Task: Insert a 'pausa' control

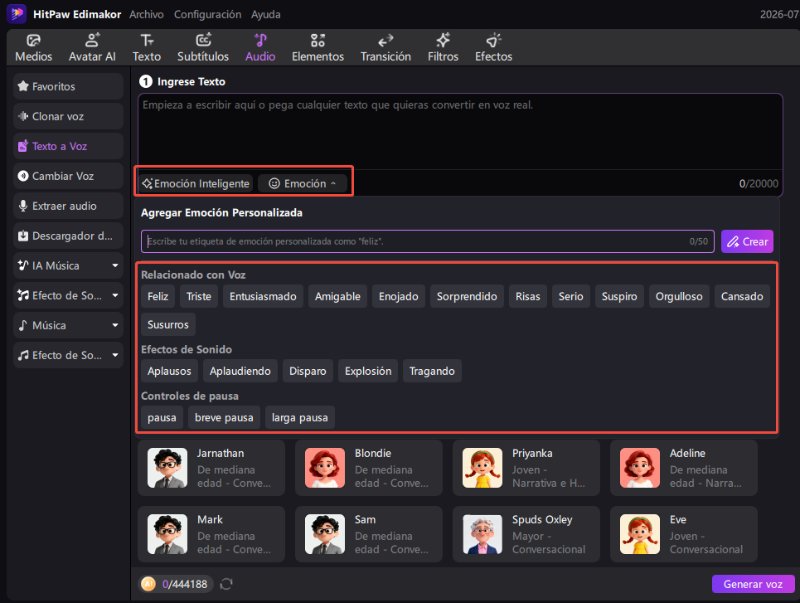Action: tap(162, 417)
